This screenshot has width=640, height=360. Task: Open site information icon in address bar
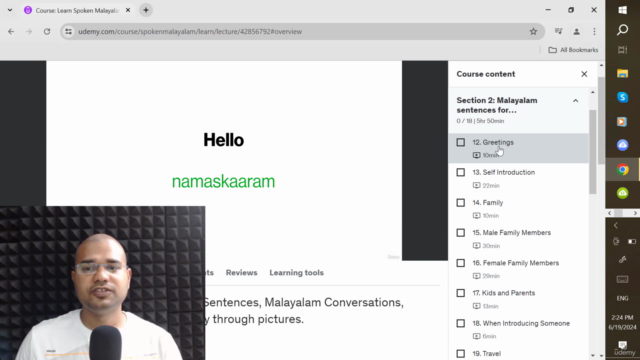pos(69,31)
